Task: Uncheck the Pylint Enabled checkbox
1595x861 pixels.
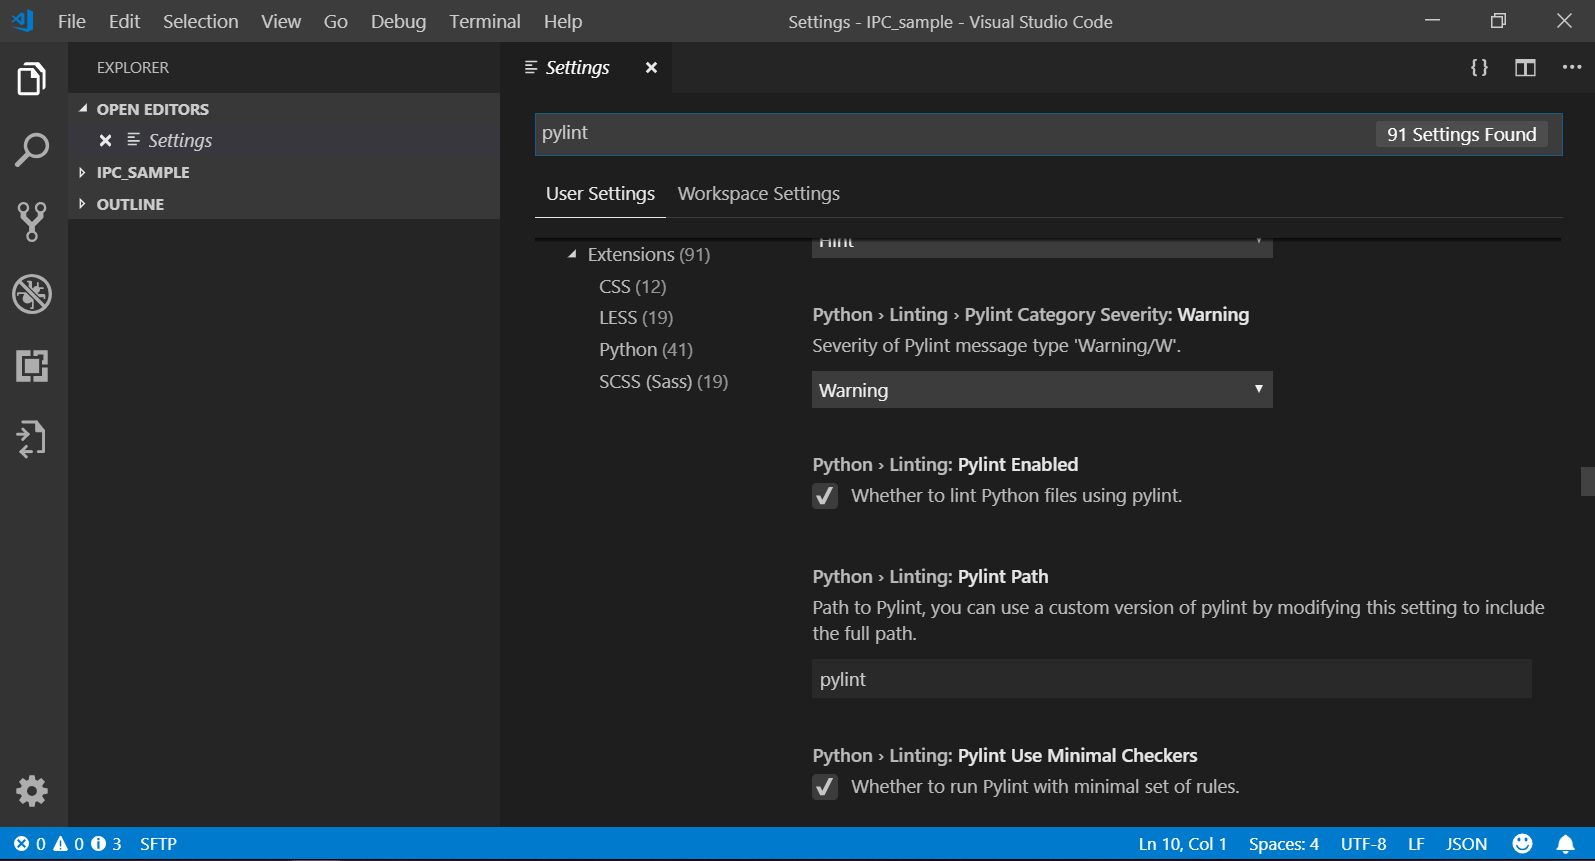Action: click(x=825, y=496)
